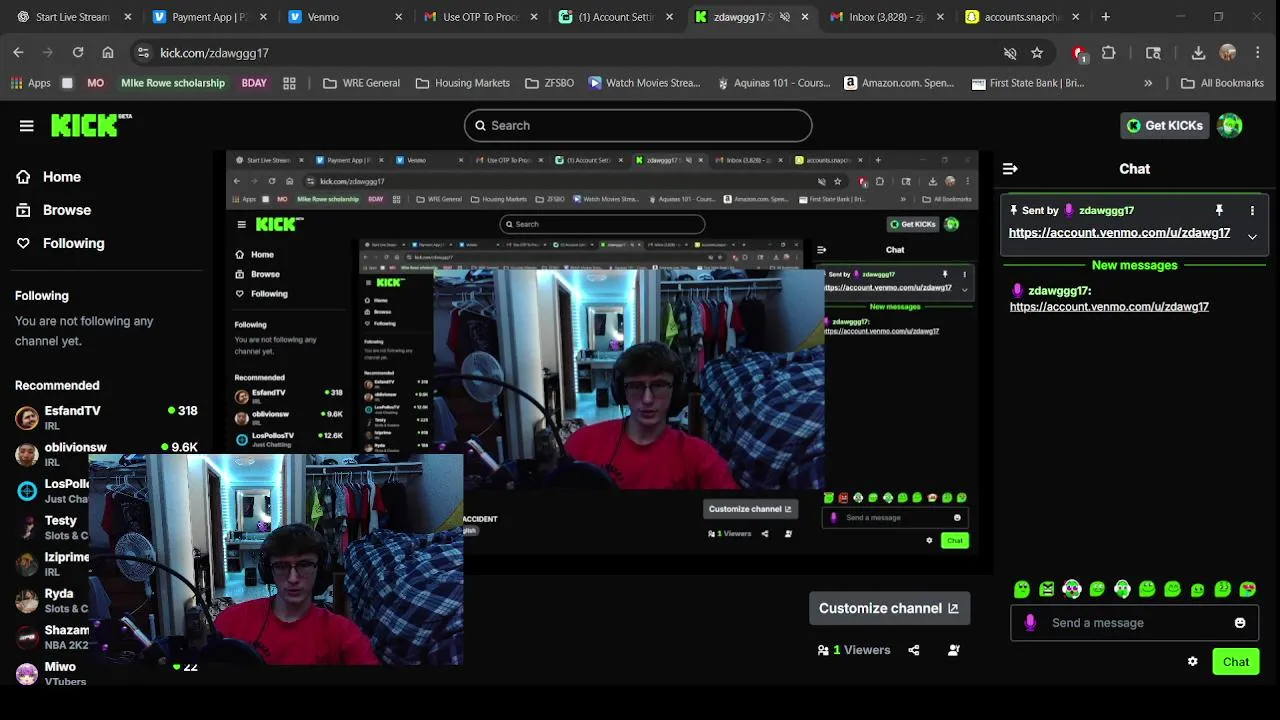1280x720 pixels.
Task: Open WRE General bookmarks folder
Action: 361,83
